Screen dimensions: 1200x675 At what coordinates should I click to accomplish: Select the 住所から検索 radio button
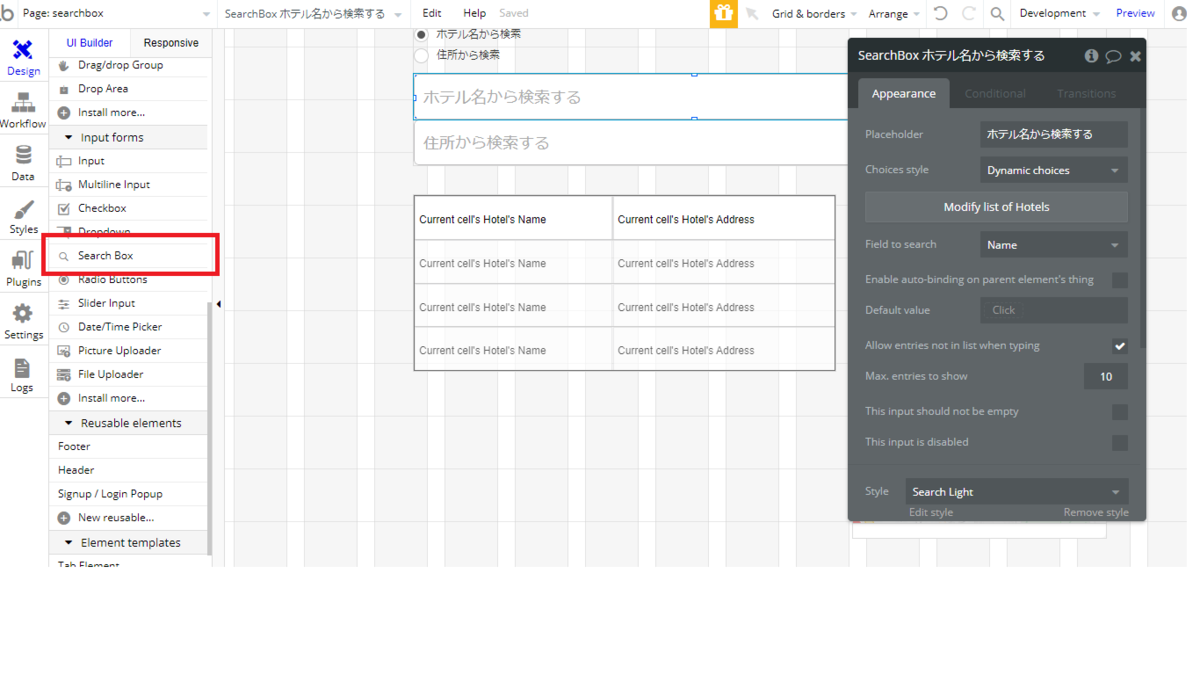pos(421,55)
